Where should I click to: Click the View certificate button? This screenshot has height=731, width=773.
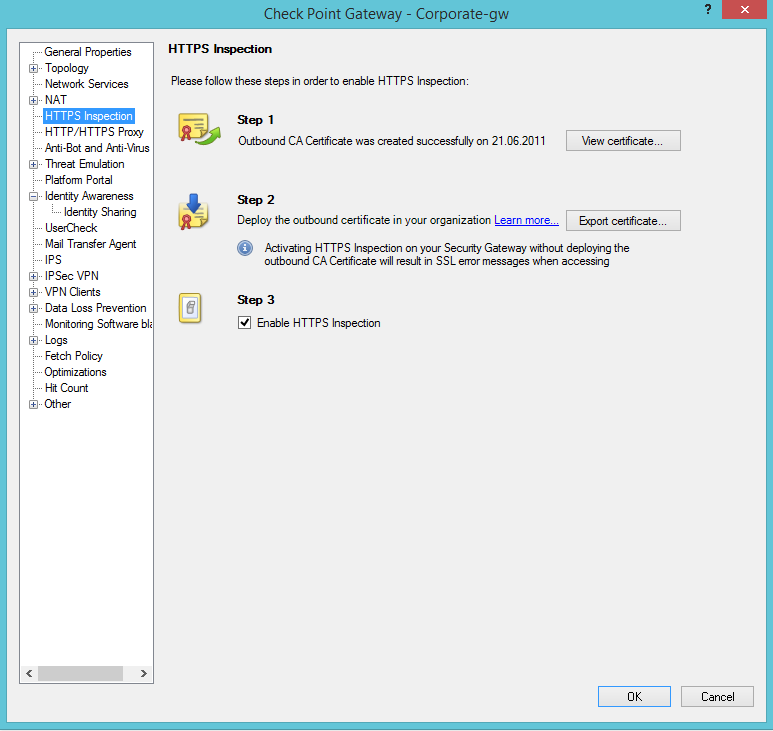(623, 140)
